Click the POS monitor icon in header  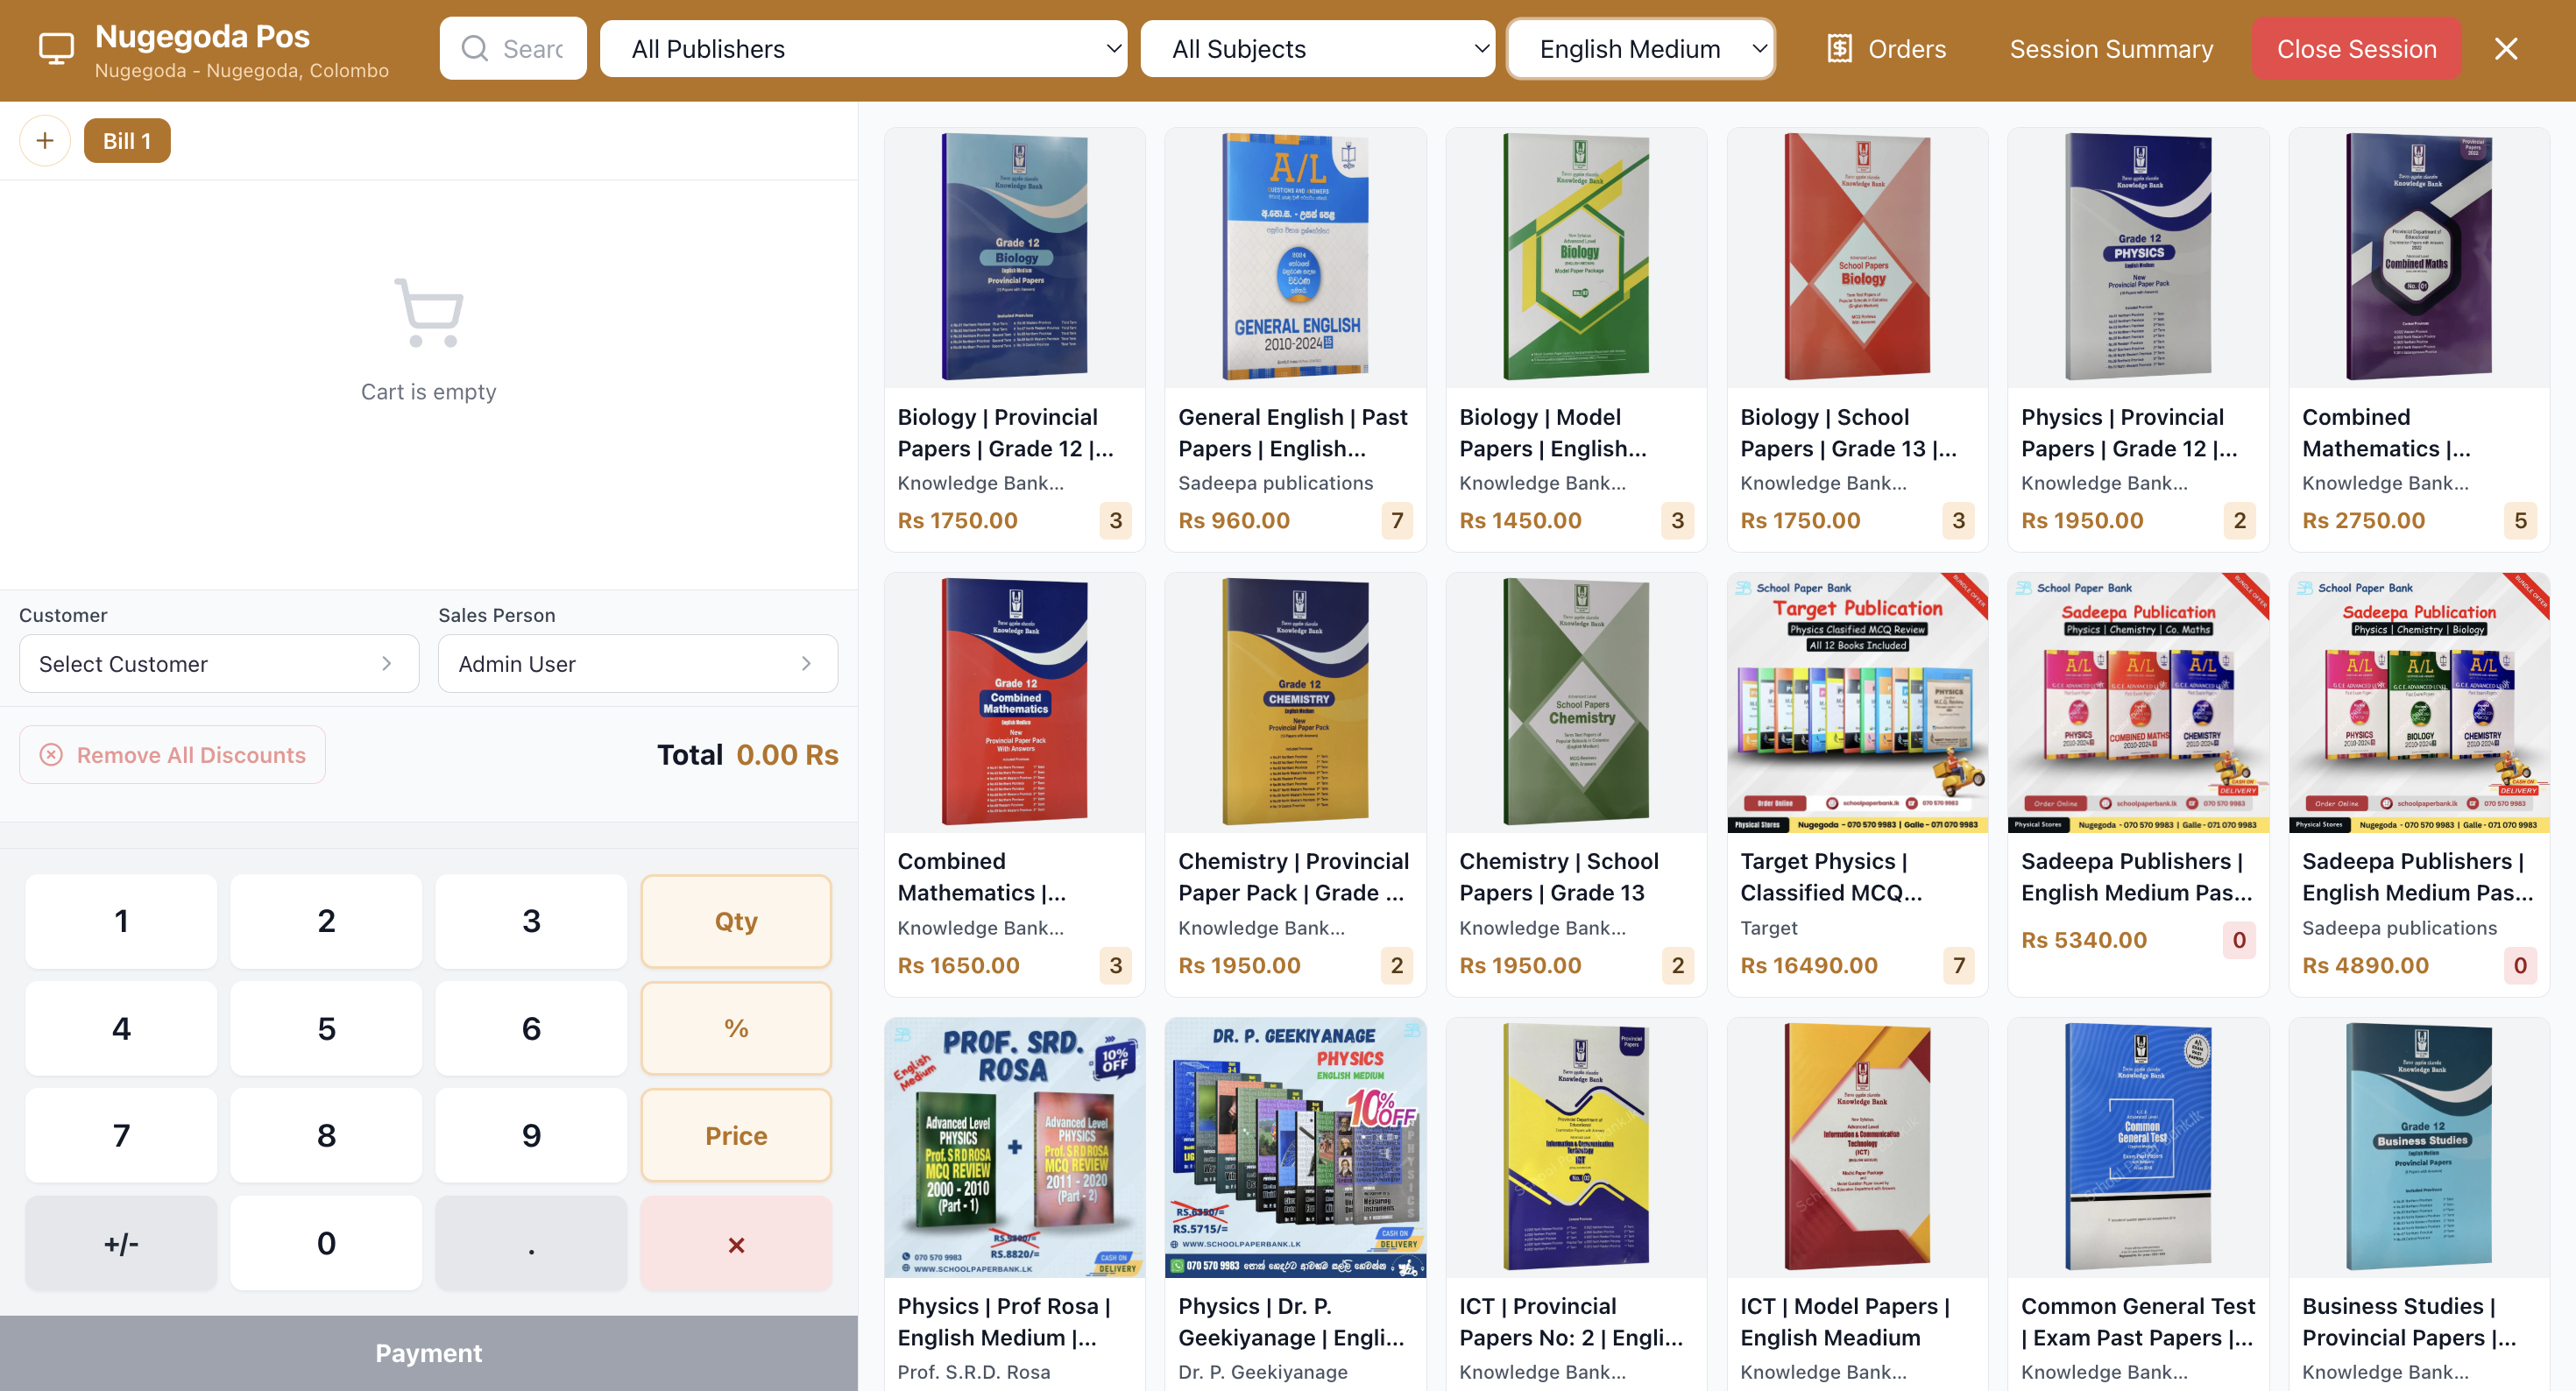56,48
